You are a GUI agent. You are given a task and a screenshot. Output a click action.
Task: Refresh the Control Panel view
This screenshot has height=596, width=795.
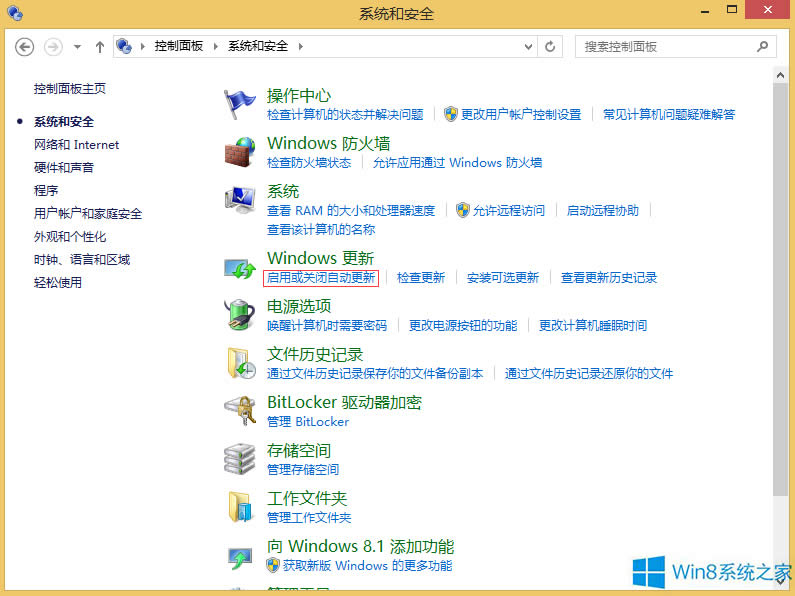pos(550,47)
